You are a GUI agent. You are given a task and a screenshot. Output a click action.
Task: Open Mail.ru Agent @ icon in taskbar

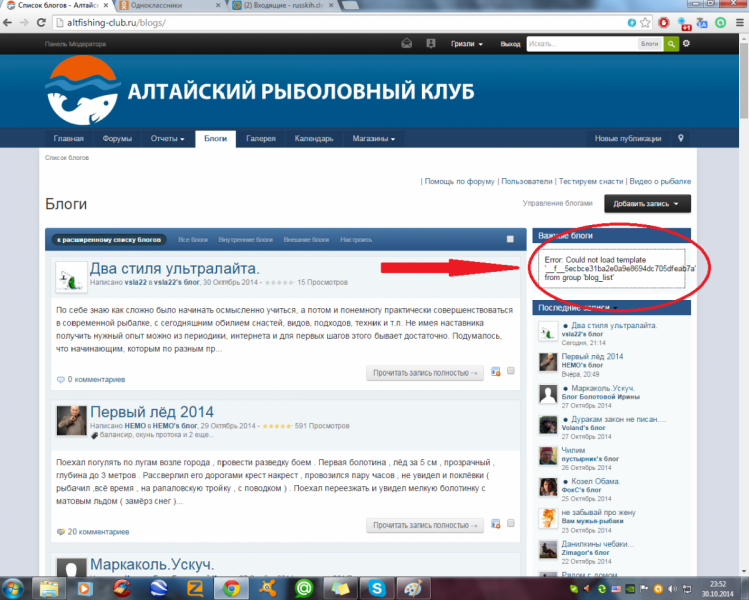pyautogui.click(x=304, y=588)
